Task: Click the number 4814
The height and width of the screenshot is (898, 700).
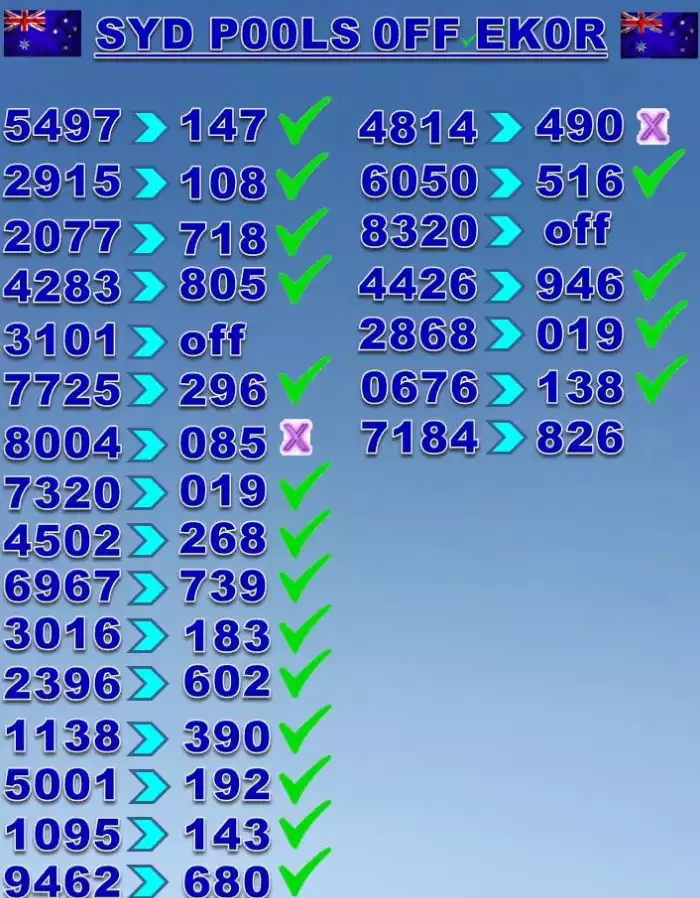Action: pyautogui.click(x=418, y=127)
